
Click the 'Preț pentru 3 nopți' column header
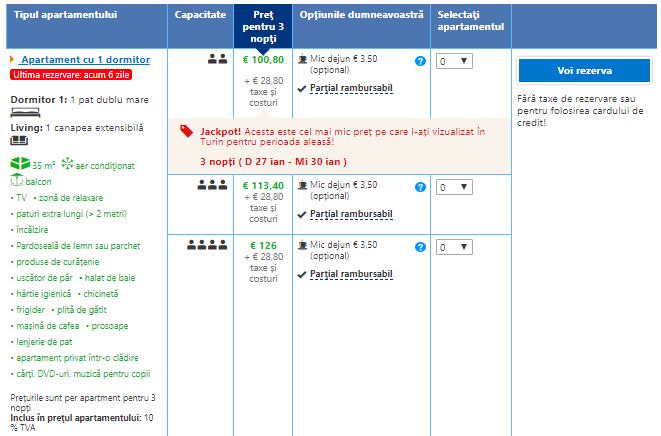coord(263,25)
